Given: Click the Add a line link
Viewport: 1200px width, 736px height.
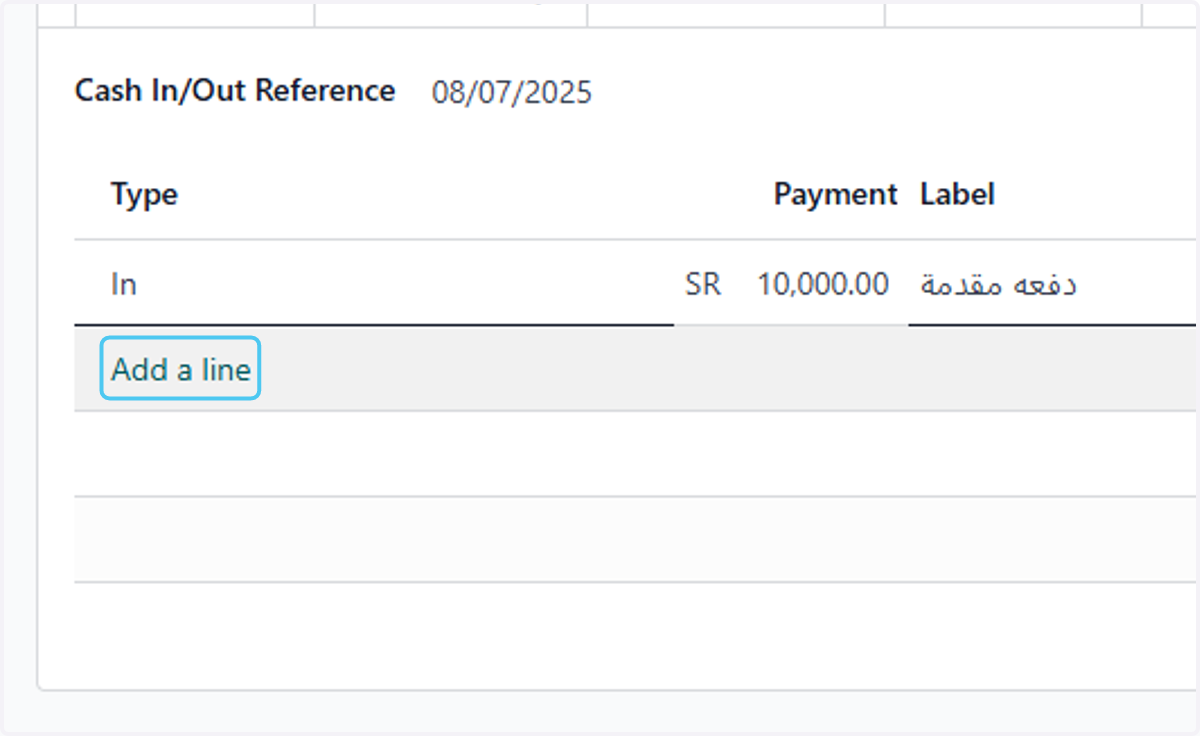Looking at the screenshot, I should [x=181, y=369].
